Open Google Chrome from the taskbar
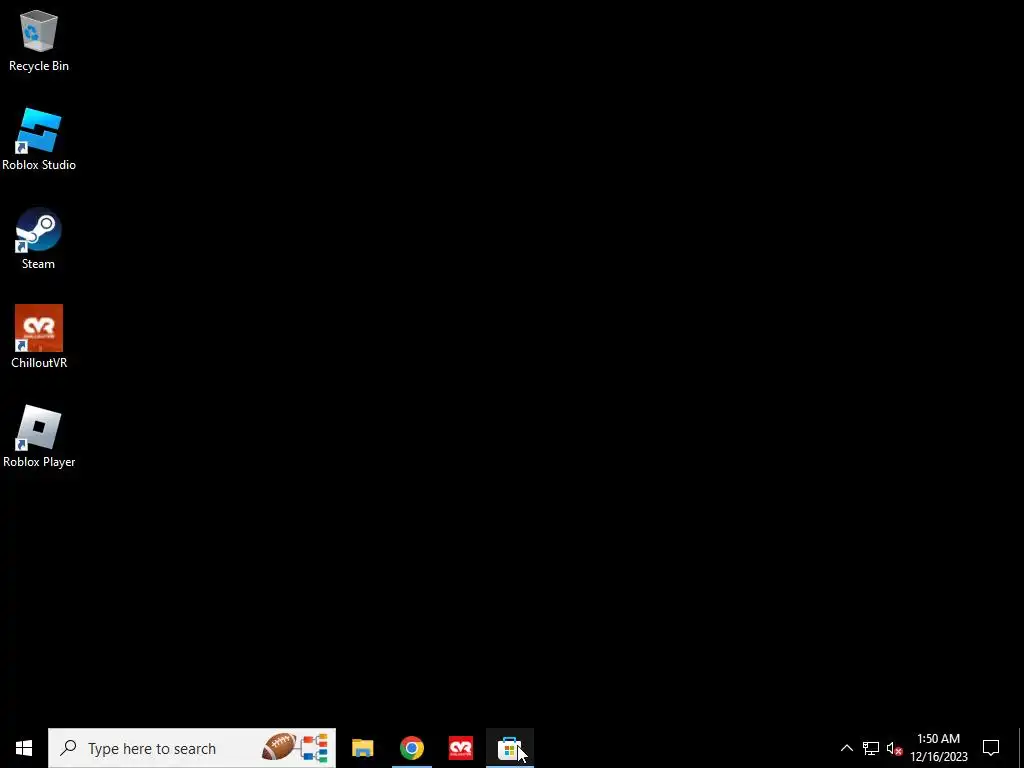 [x=411, y=748]
